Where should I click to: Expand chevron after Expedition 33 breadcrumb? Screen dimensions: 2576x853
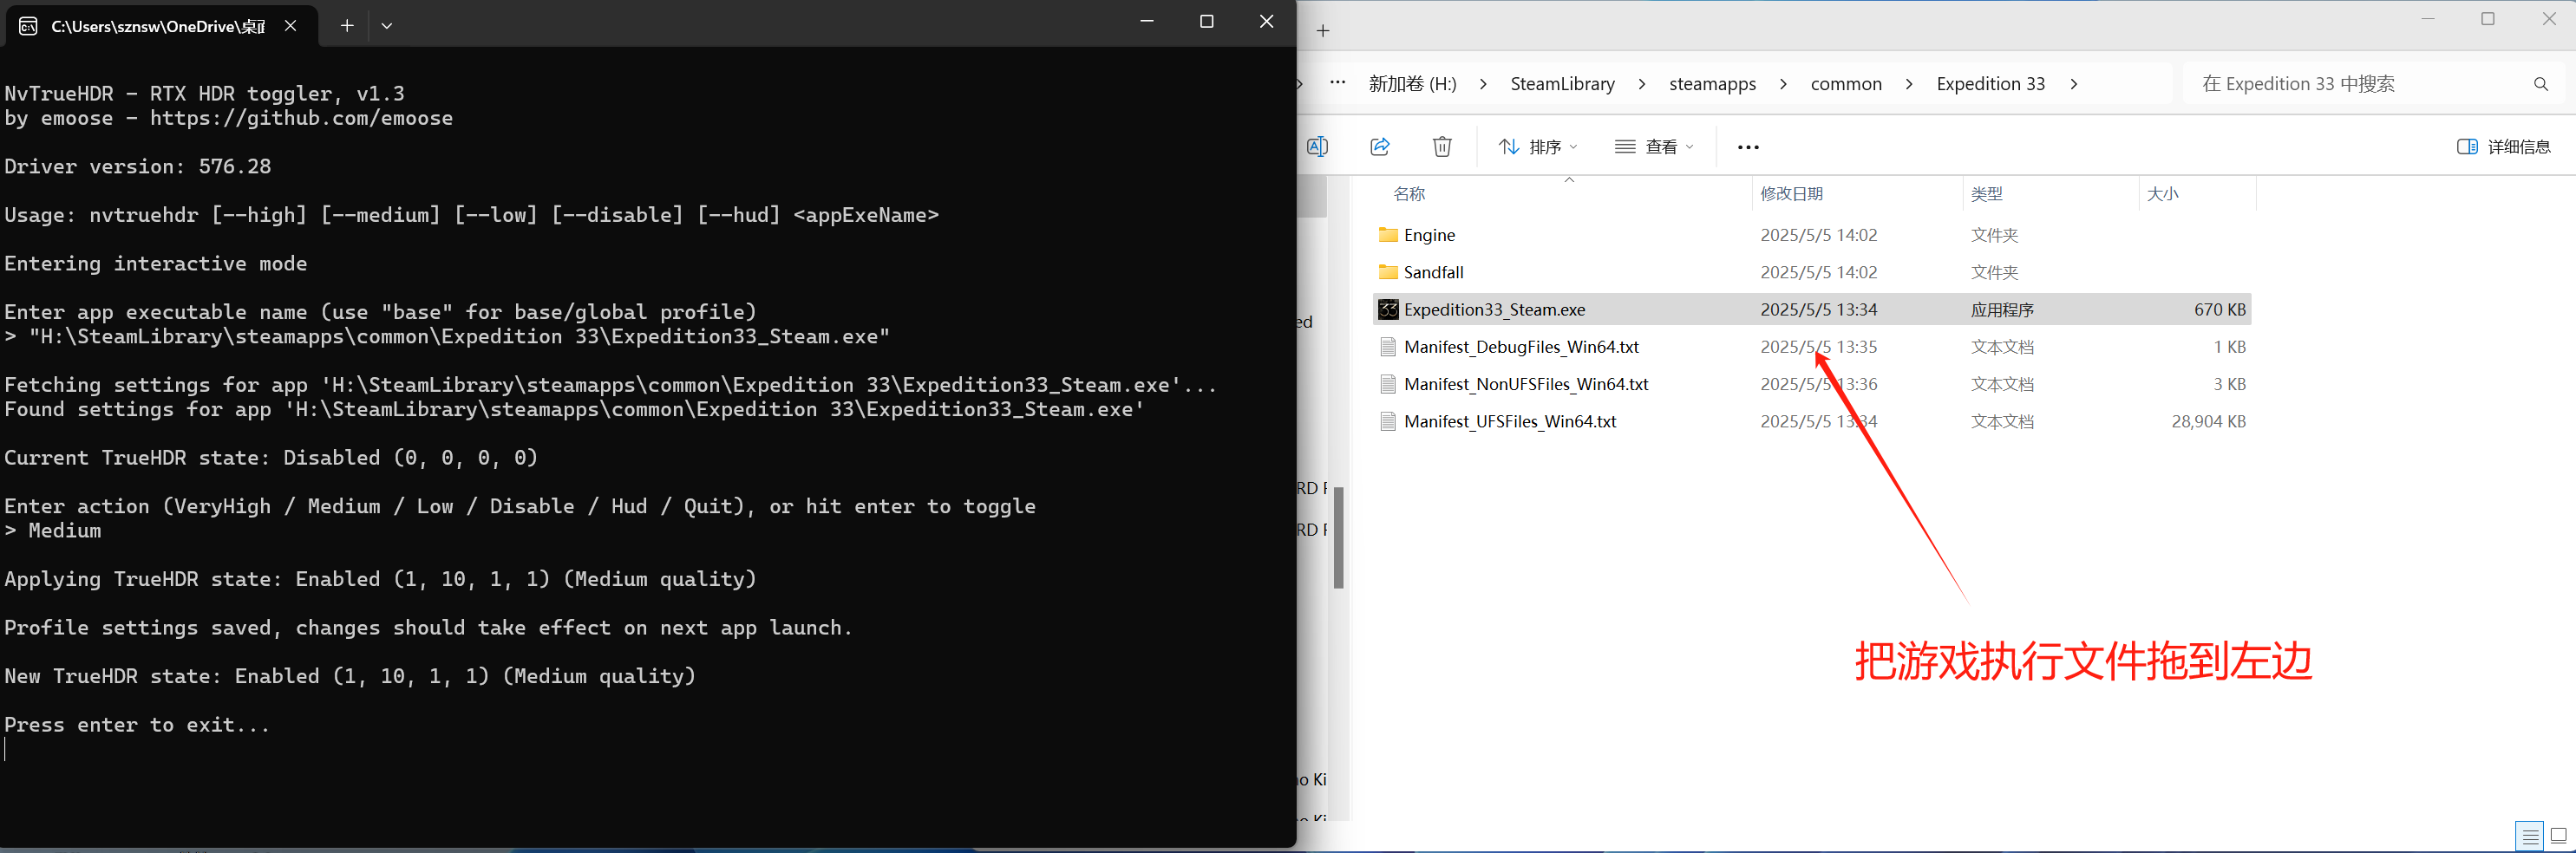[2074, 84]
